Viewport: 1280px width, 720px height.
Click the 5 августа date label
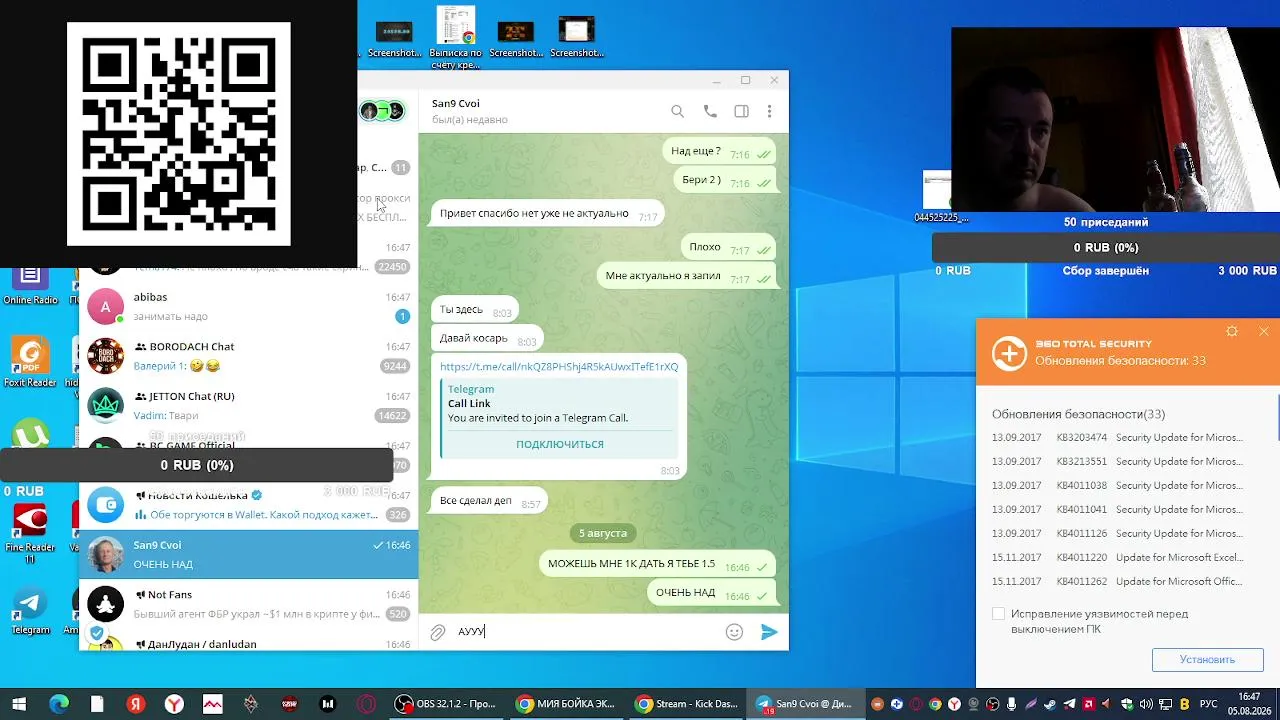point(603,533)
